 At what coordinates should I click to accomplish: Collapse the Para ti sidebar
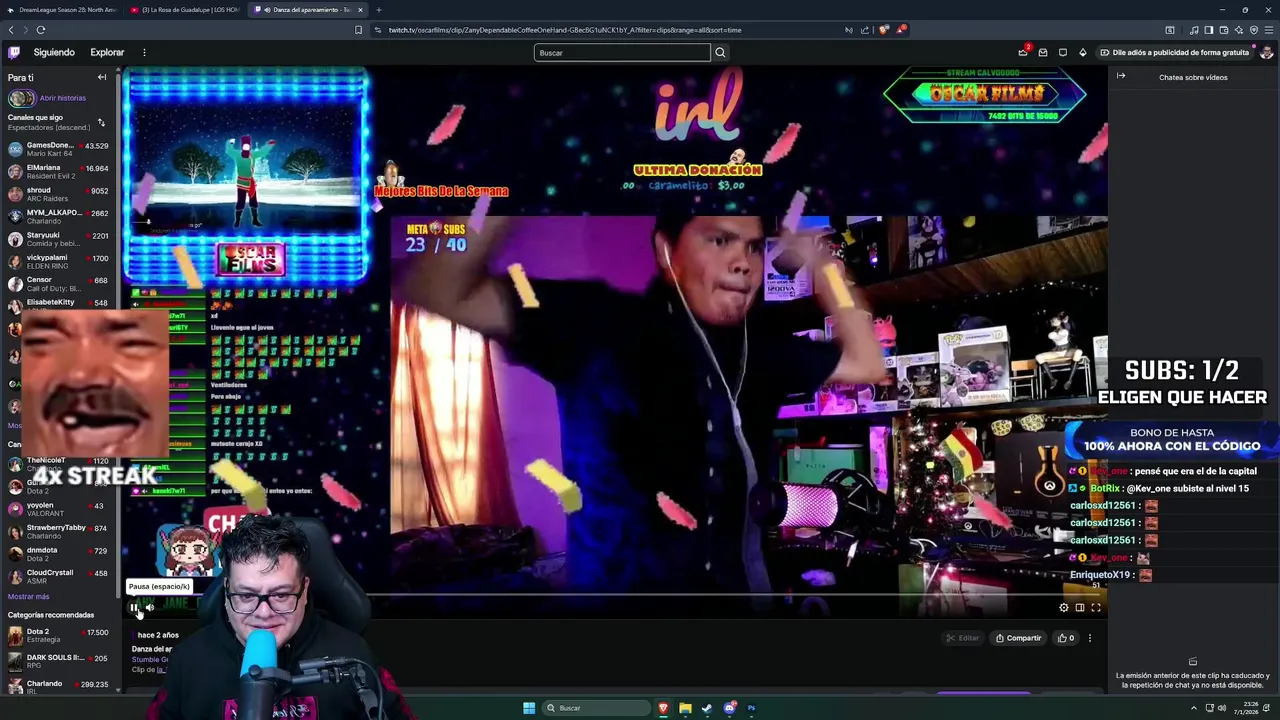pos(101,77)
